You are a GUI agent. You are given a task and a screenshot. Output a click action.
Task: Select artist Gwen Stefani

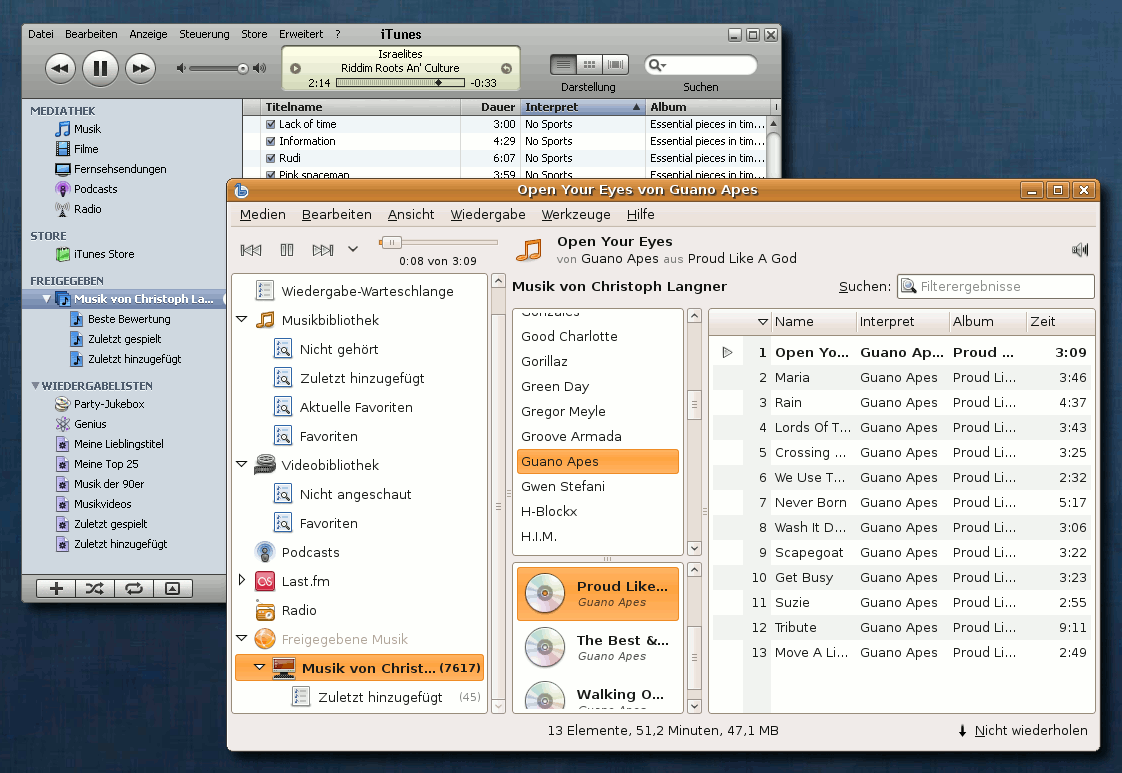point(597,487)
